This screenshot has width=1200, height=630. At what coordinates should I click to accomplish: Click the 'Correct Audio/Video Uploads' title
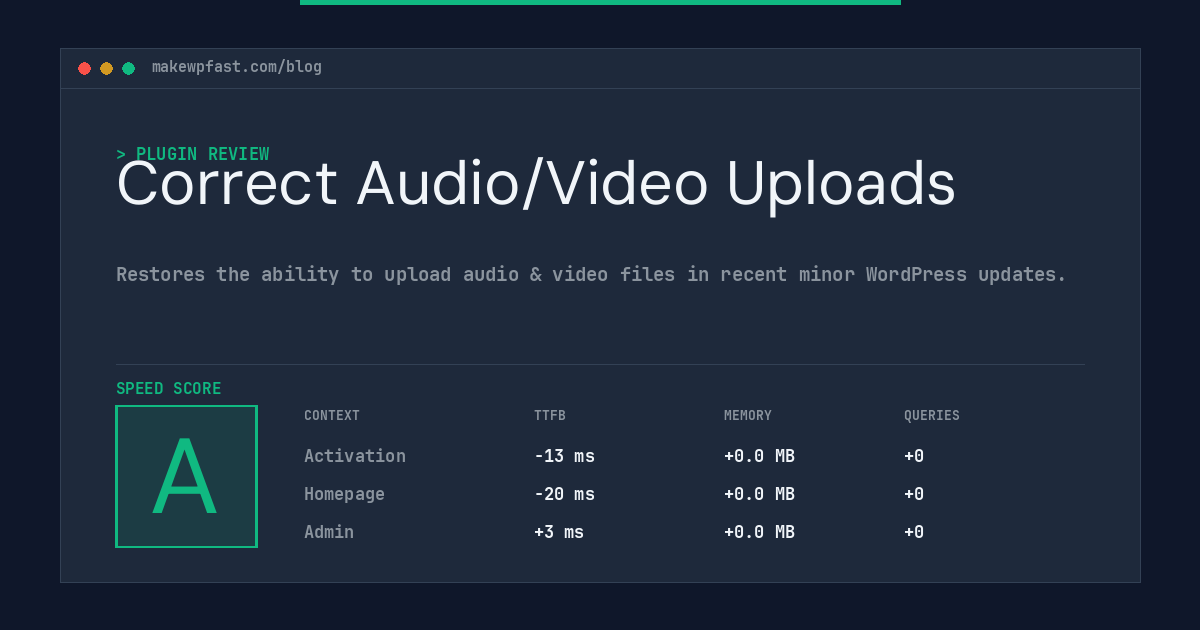tap(536, 185)
